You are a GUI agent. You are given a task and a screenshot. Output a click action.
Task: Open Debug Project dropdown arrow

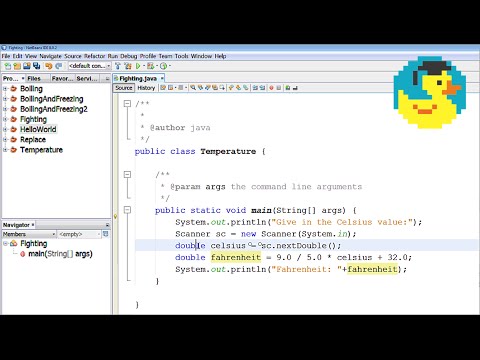157,66
